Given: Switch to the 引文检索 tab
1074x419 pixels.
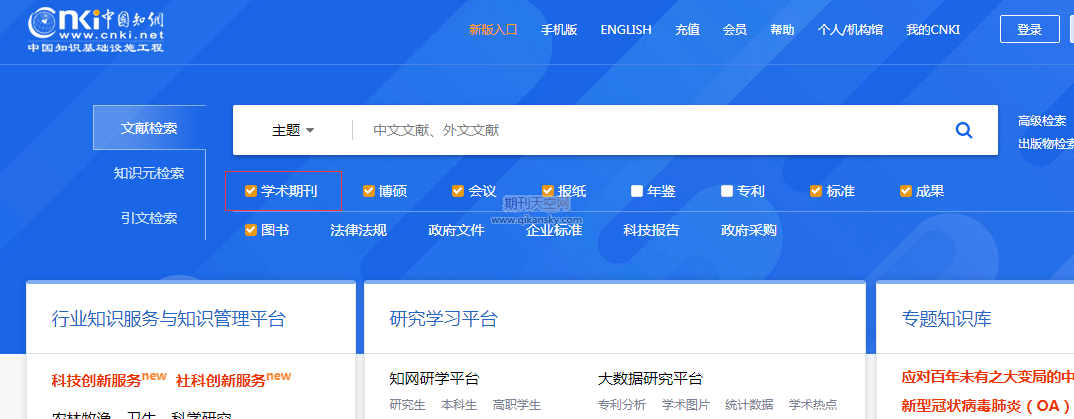Looking at the screenshot, I should 149,218.
